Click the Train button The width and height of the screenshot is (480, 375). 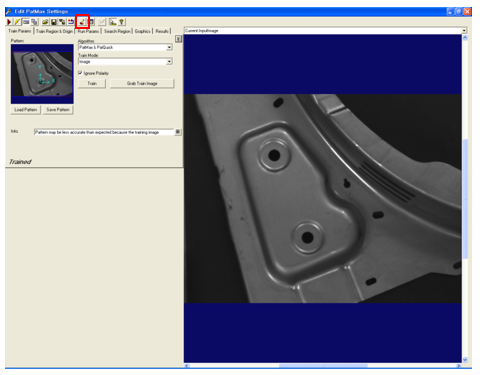[x=92, y=83]
